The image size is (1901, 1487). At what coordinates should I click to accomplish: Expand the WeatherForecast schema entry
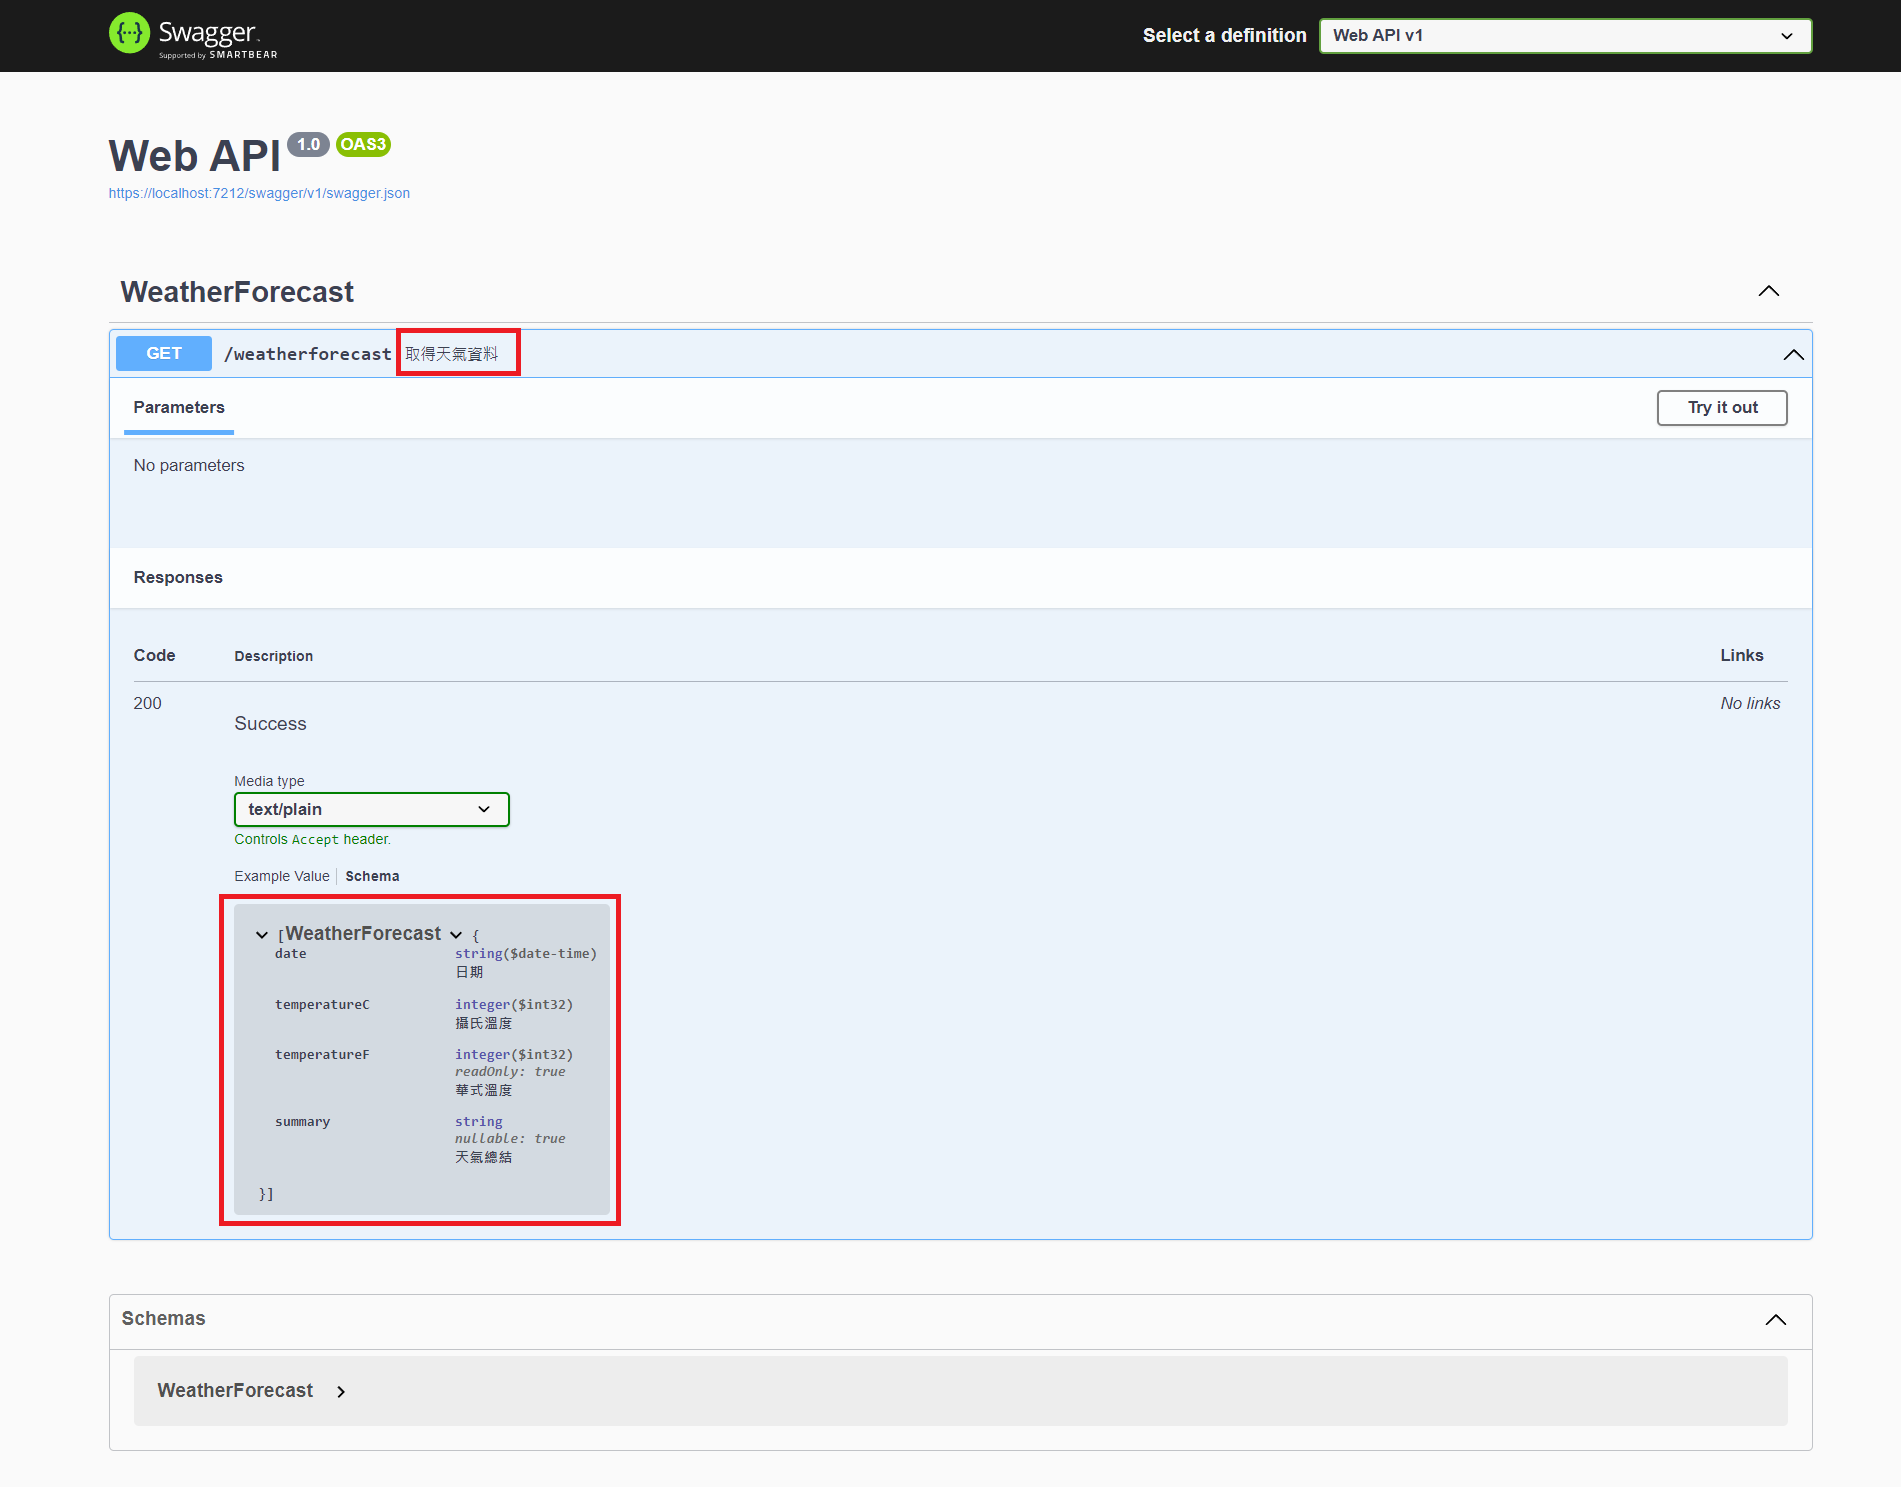click(x=341, y=1391)
